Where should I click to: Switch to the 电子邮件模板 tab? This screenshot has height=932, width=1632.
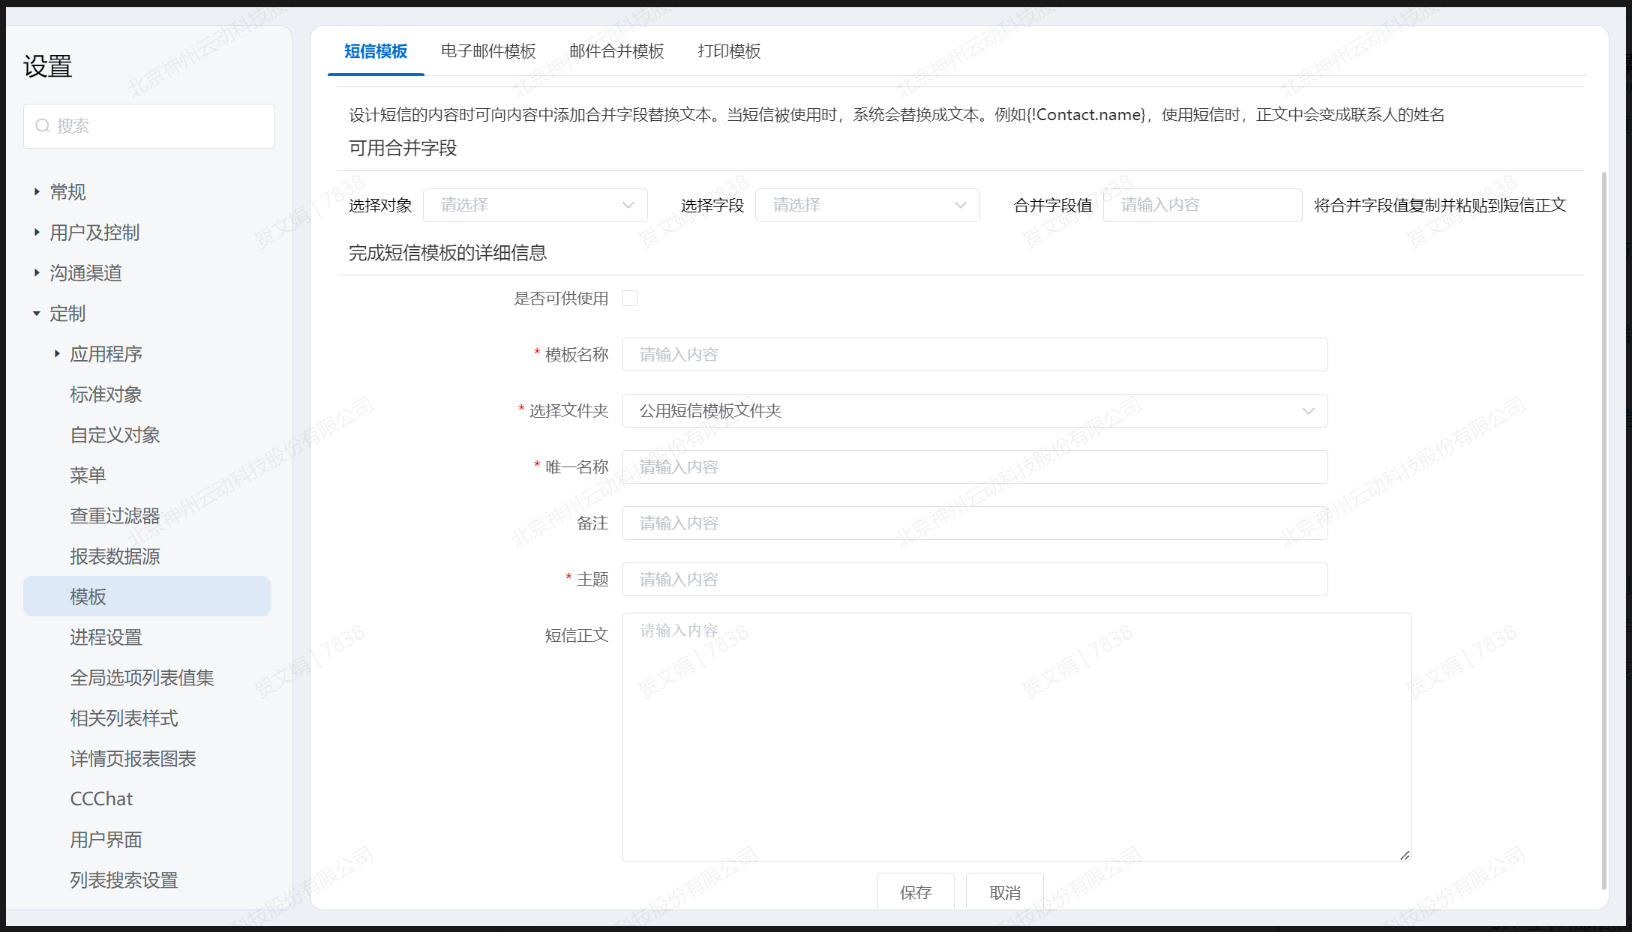488,51
